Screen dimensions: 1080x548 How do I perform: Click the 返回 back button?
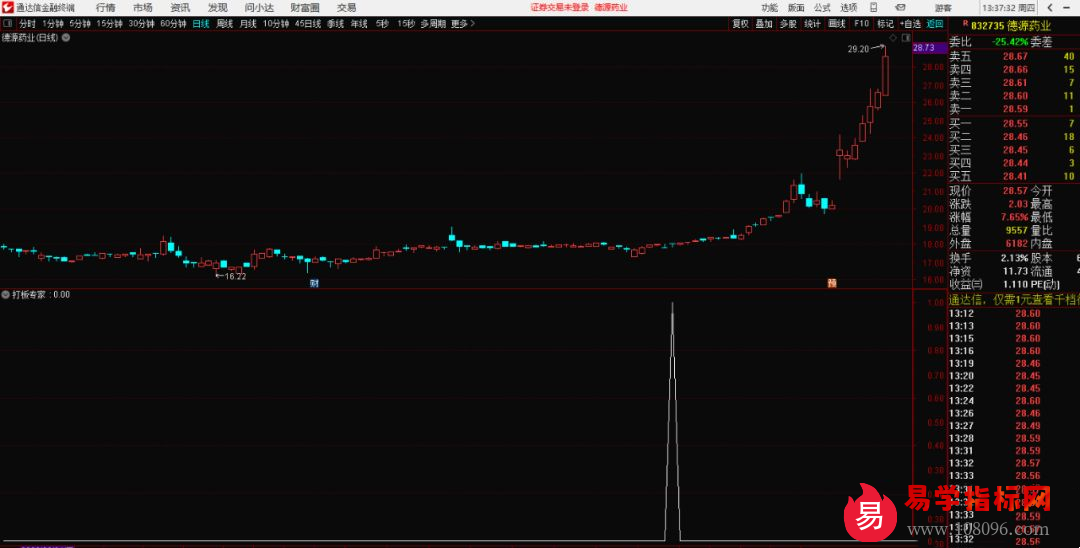click(934, 23)
